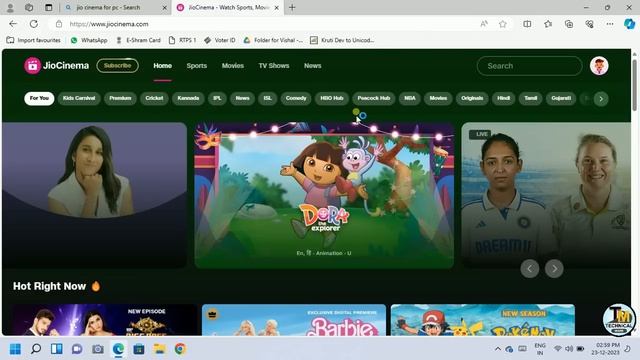
Task: Show hidden system tray icons
Action: [x=498, y=349]
